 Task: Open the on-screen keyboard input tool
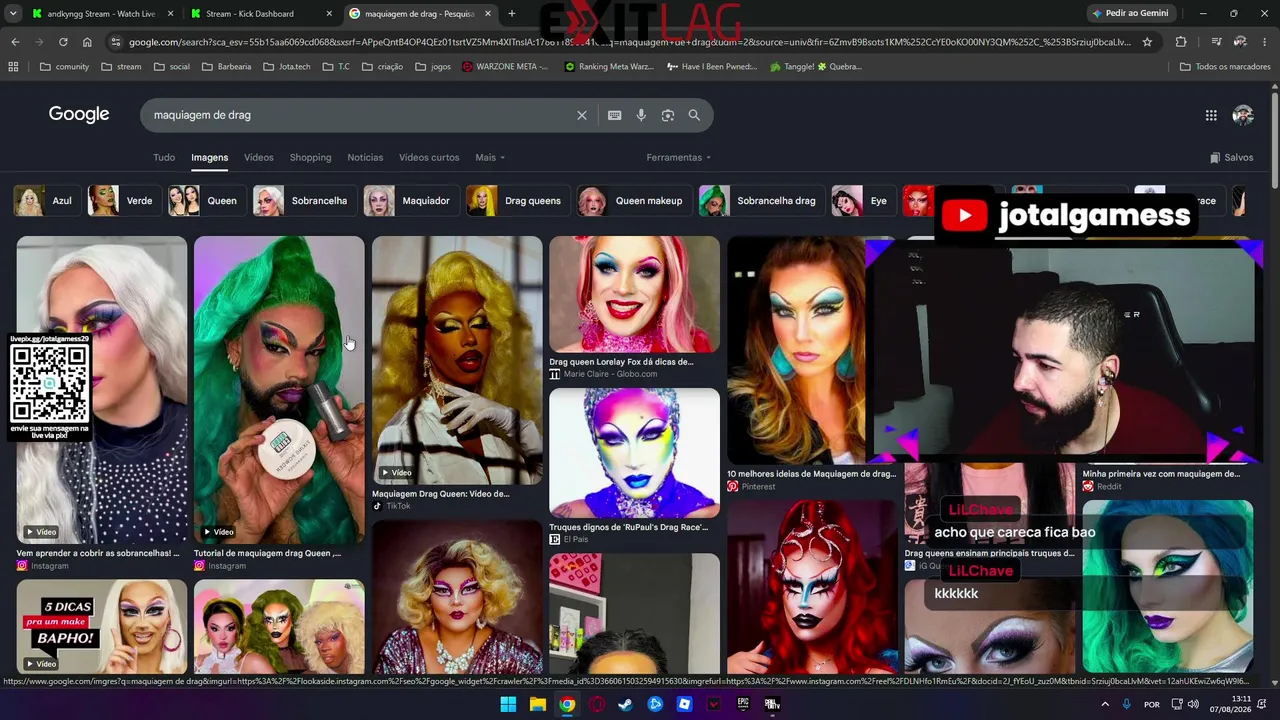[x=615, y=115]
